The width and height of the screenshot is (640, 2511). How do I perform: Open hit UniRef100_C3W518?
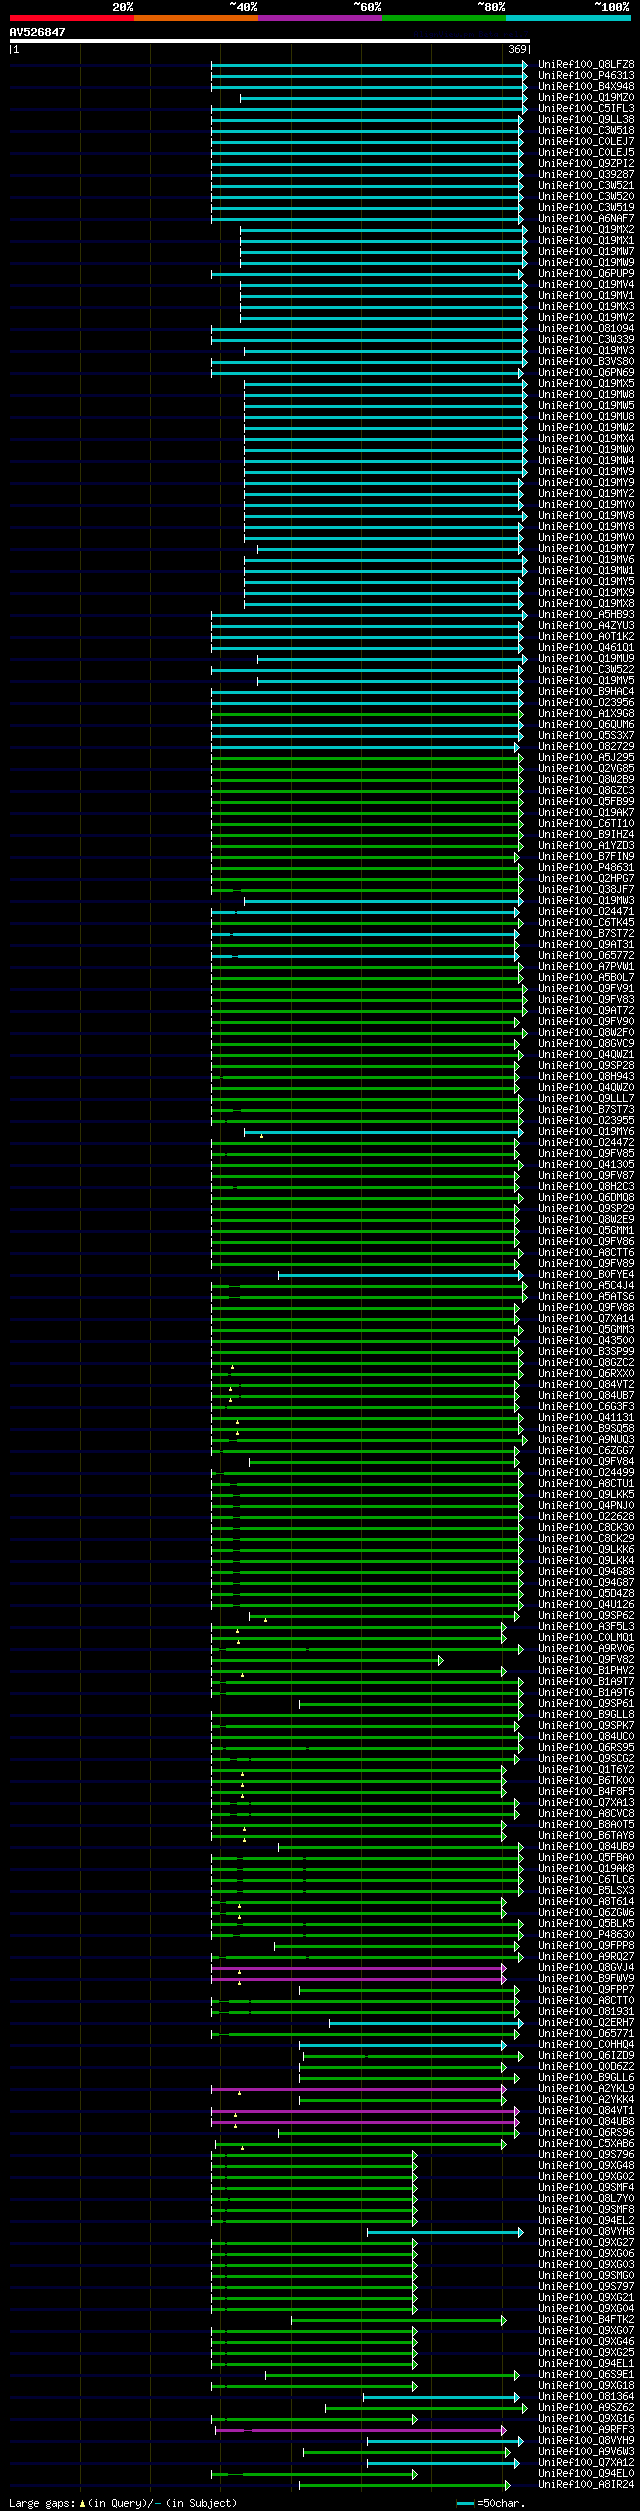(x=586, y=131)
